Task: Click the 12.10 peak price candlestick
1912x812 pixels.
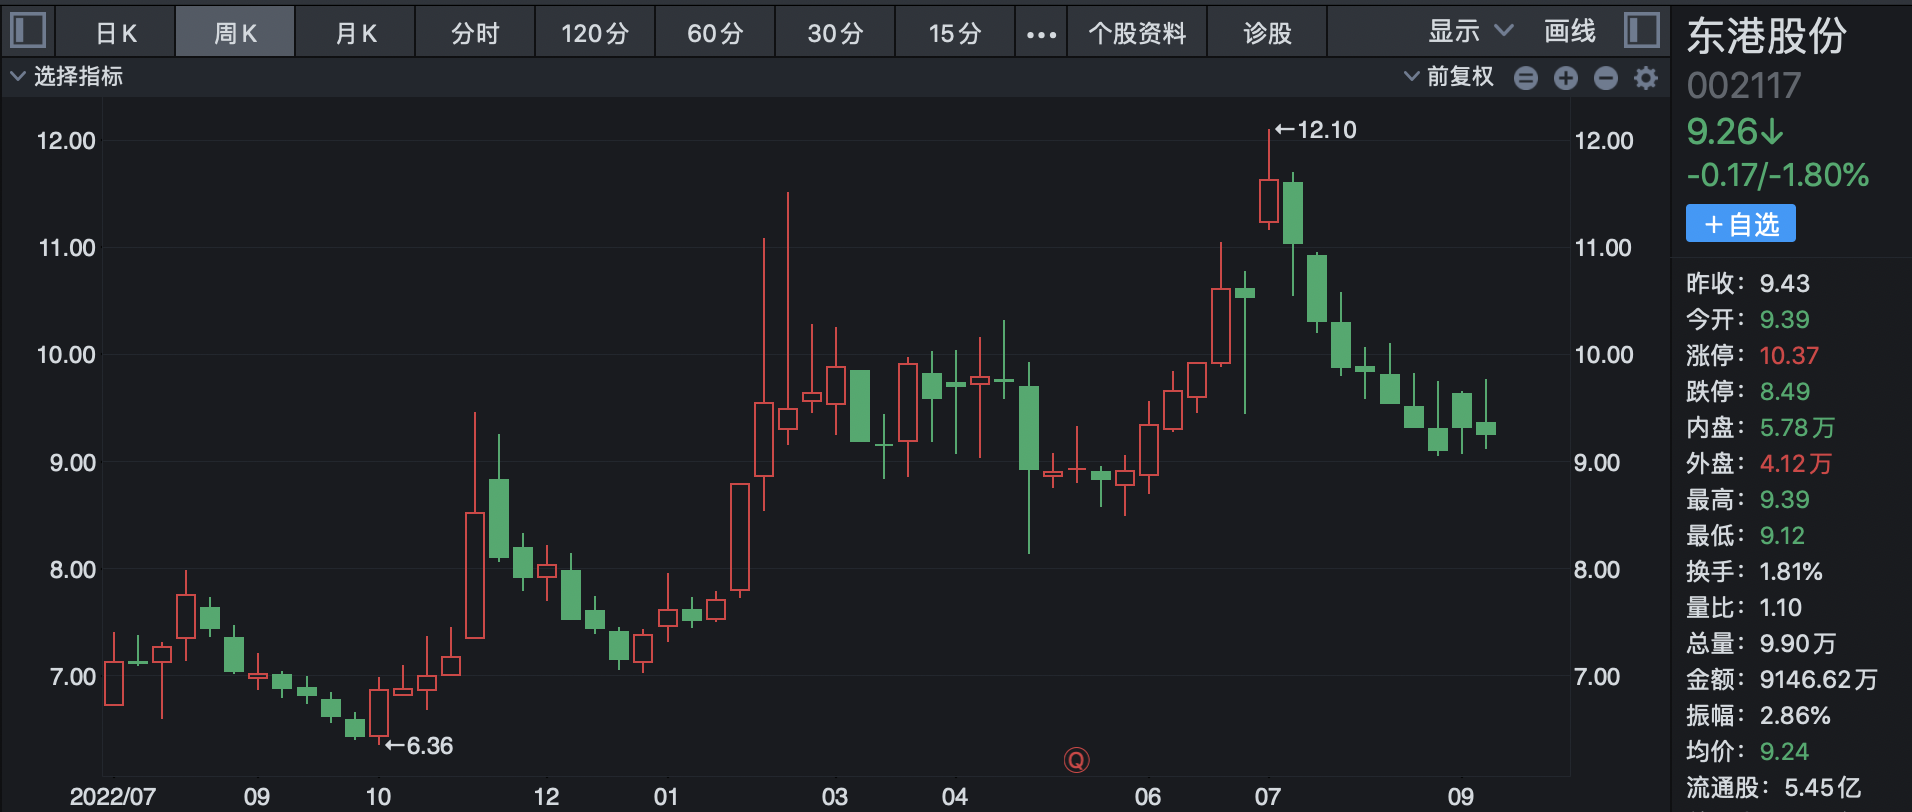Action: click(x=1269, y=200)
